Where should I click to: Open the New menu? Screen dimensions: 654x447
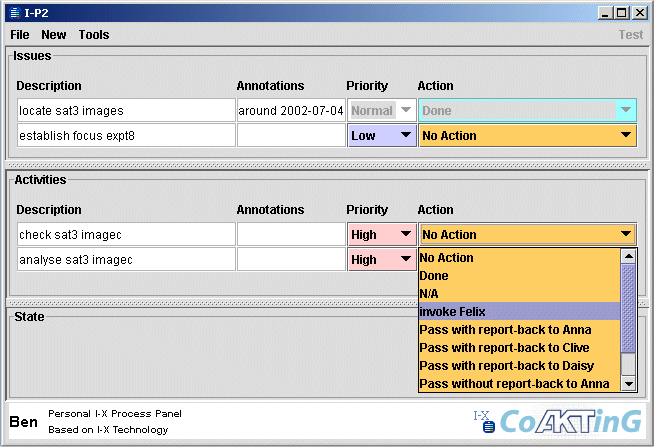click(x=54, y=35)
